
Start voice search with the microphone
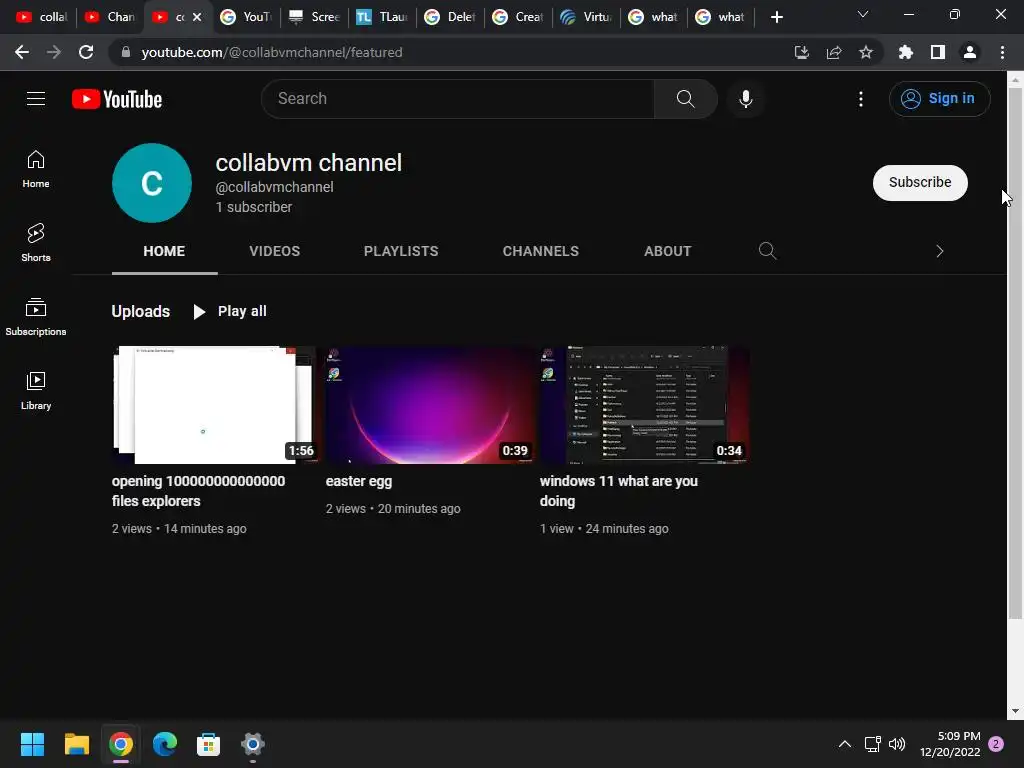pyautogui.click(x=745, y=99)
